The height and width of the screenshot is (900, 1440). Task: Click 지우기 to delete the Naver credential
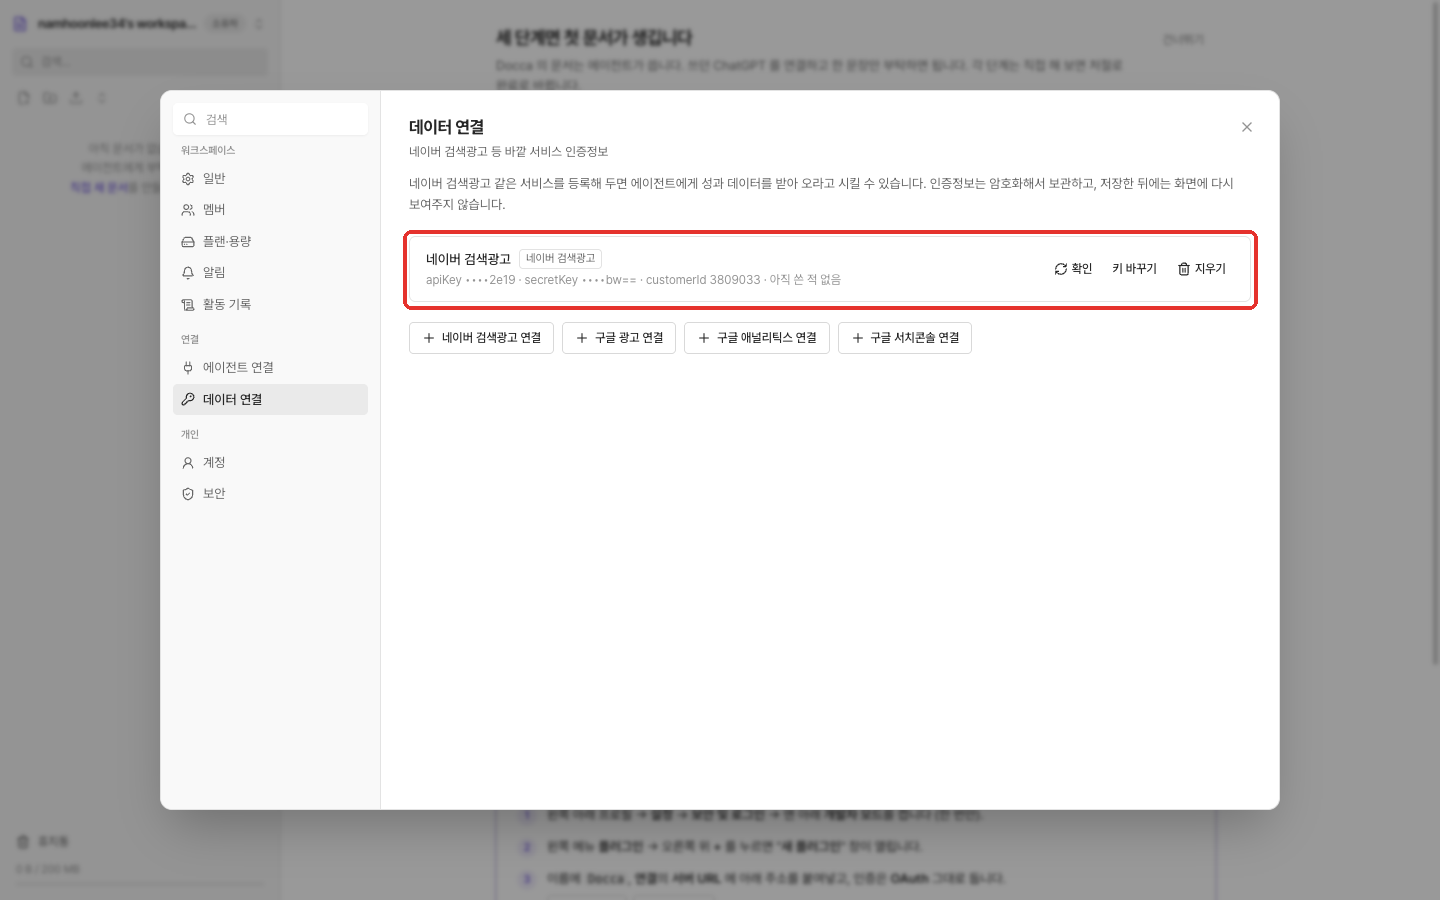click(1201, 269)
